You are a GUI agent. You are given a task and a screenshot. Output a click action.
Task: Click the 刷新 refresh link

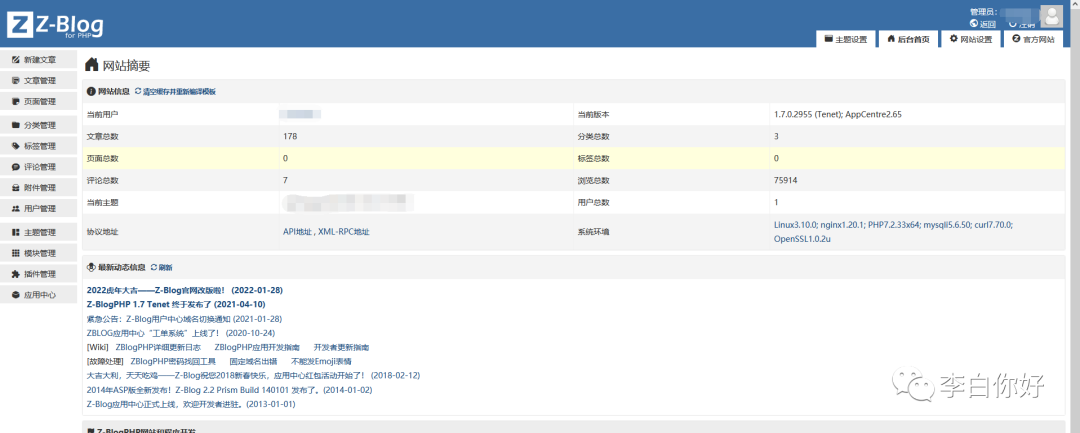(x=161, y=267)
